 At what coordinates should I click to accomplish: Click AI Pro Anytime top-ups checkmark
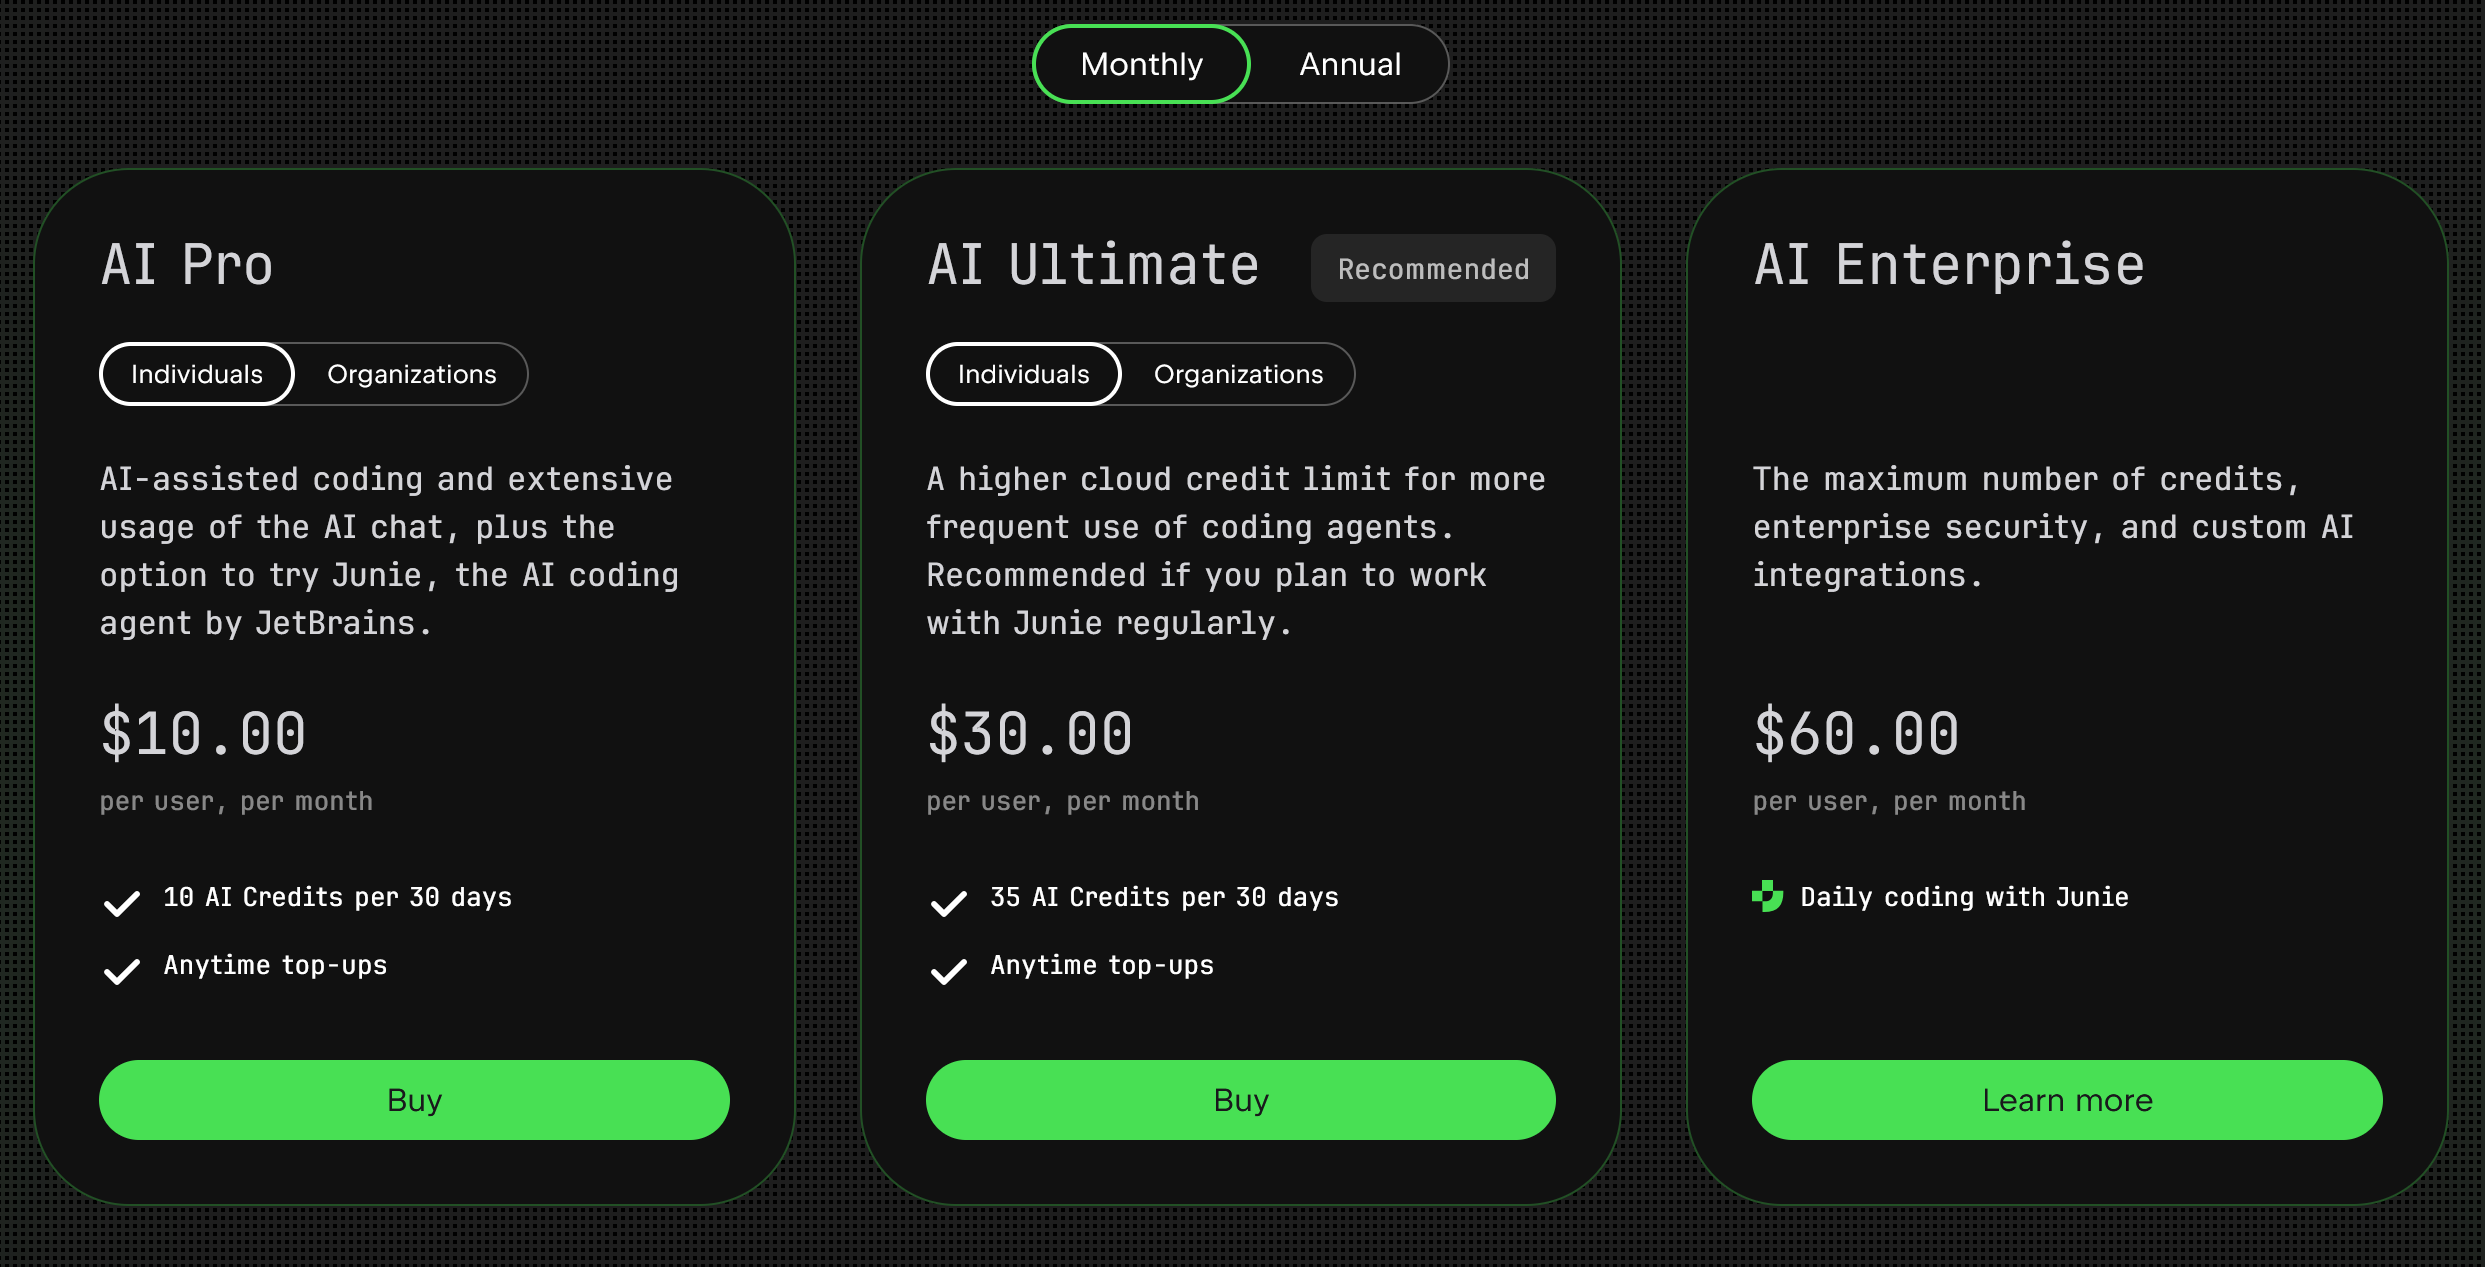pyautogui.click(x=122, y=971)
